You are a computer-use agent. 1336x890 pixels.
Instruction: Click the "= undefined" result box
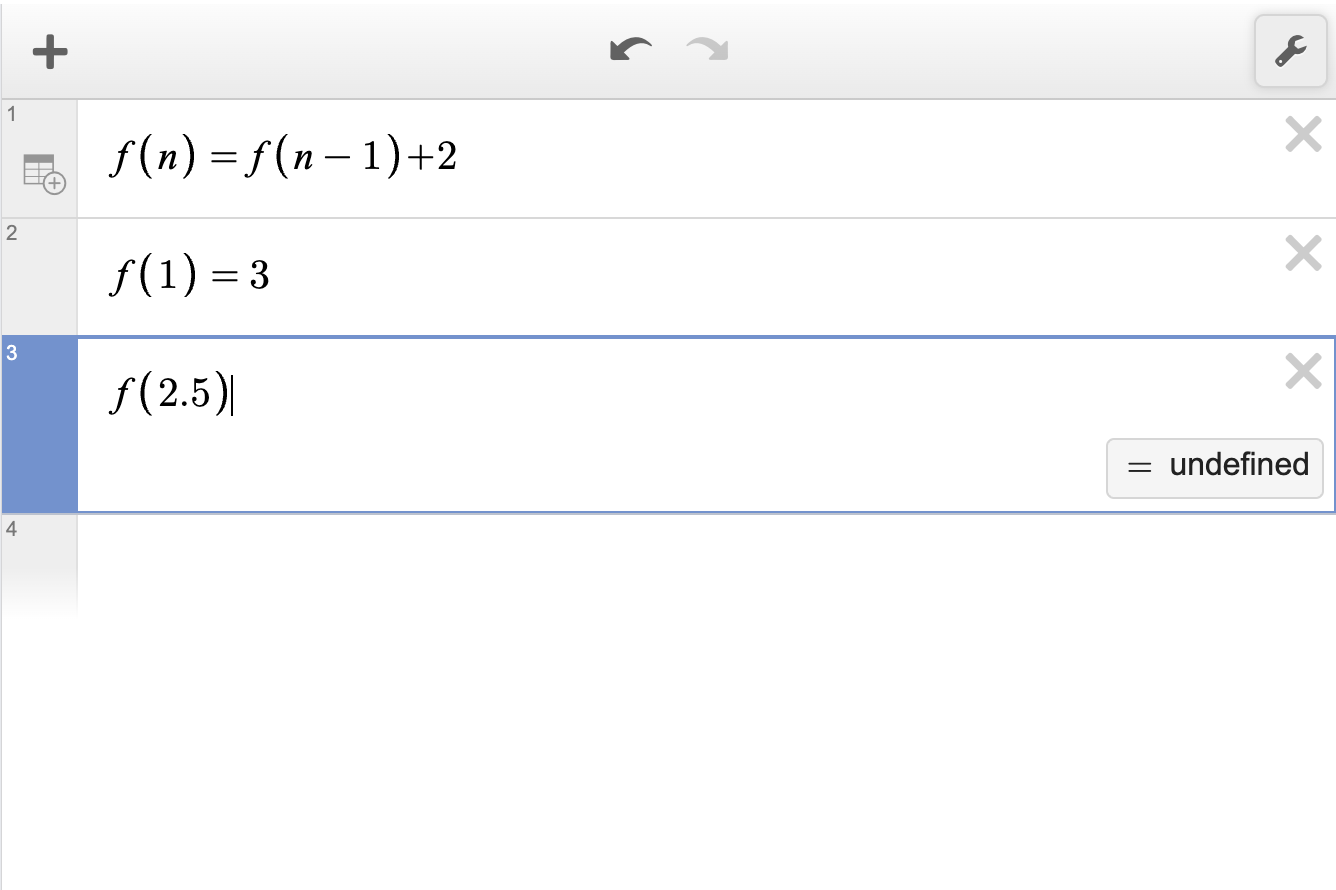[1214, 466]
